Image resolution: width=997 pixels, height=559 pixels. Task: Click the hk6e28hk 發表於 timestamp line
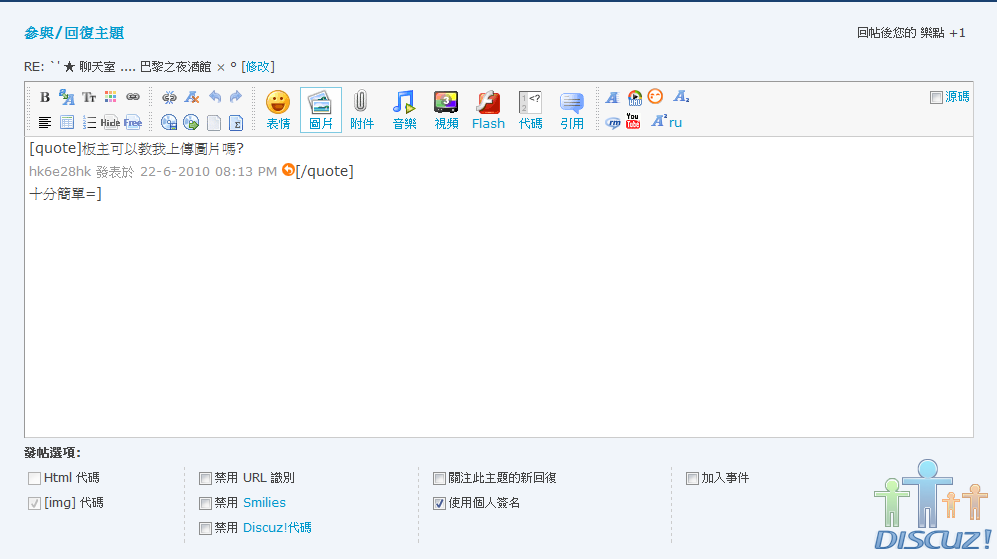coord(153,172)
